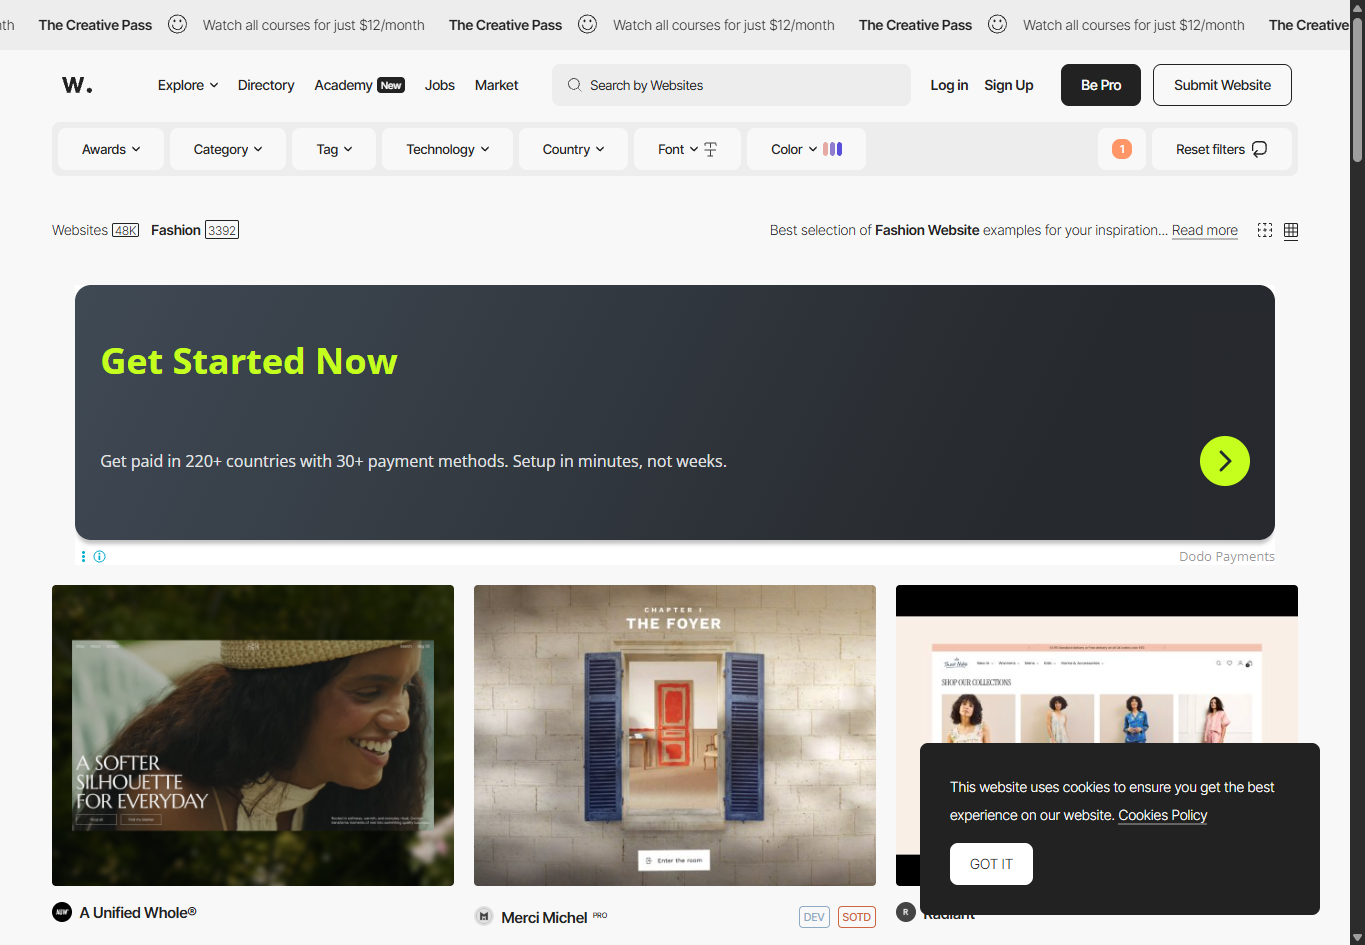Screen dimensions: 1365x945
Task: Click the Radiant author avatar icon
Action: pyautogui.click(x=906, y=912)
